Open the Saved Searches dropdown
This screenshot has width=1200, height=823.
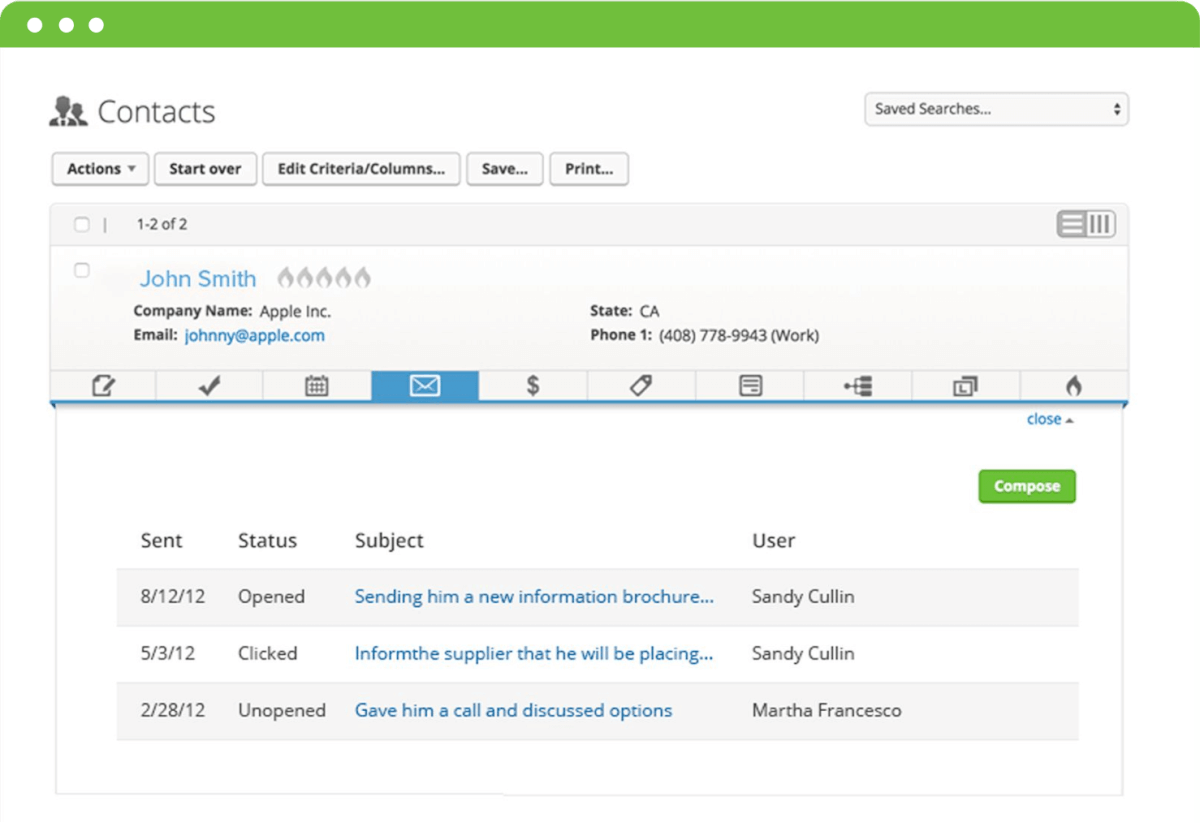click(996, 108)
